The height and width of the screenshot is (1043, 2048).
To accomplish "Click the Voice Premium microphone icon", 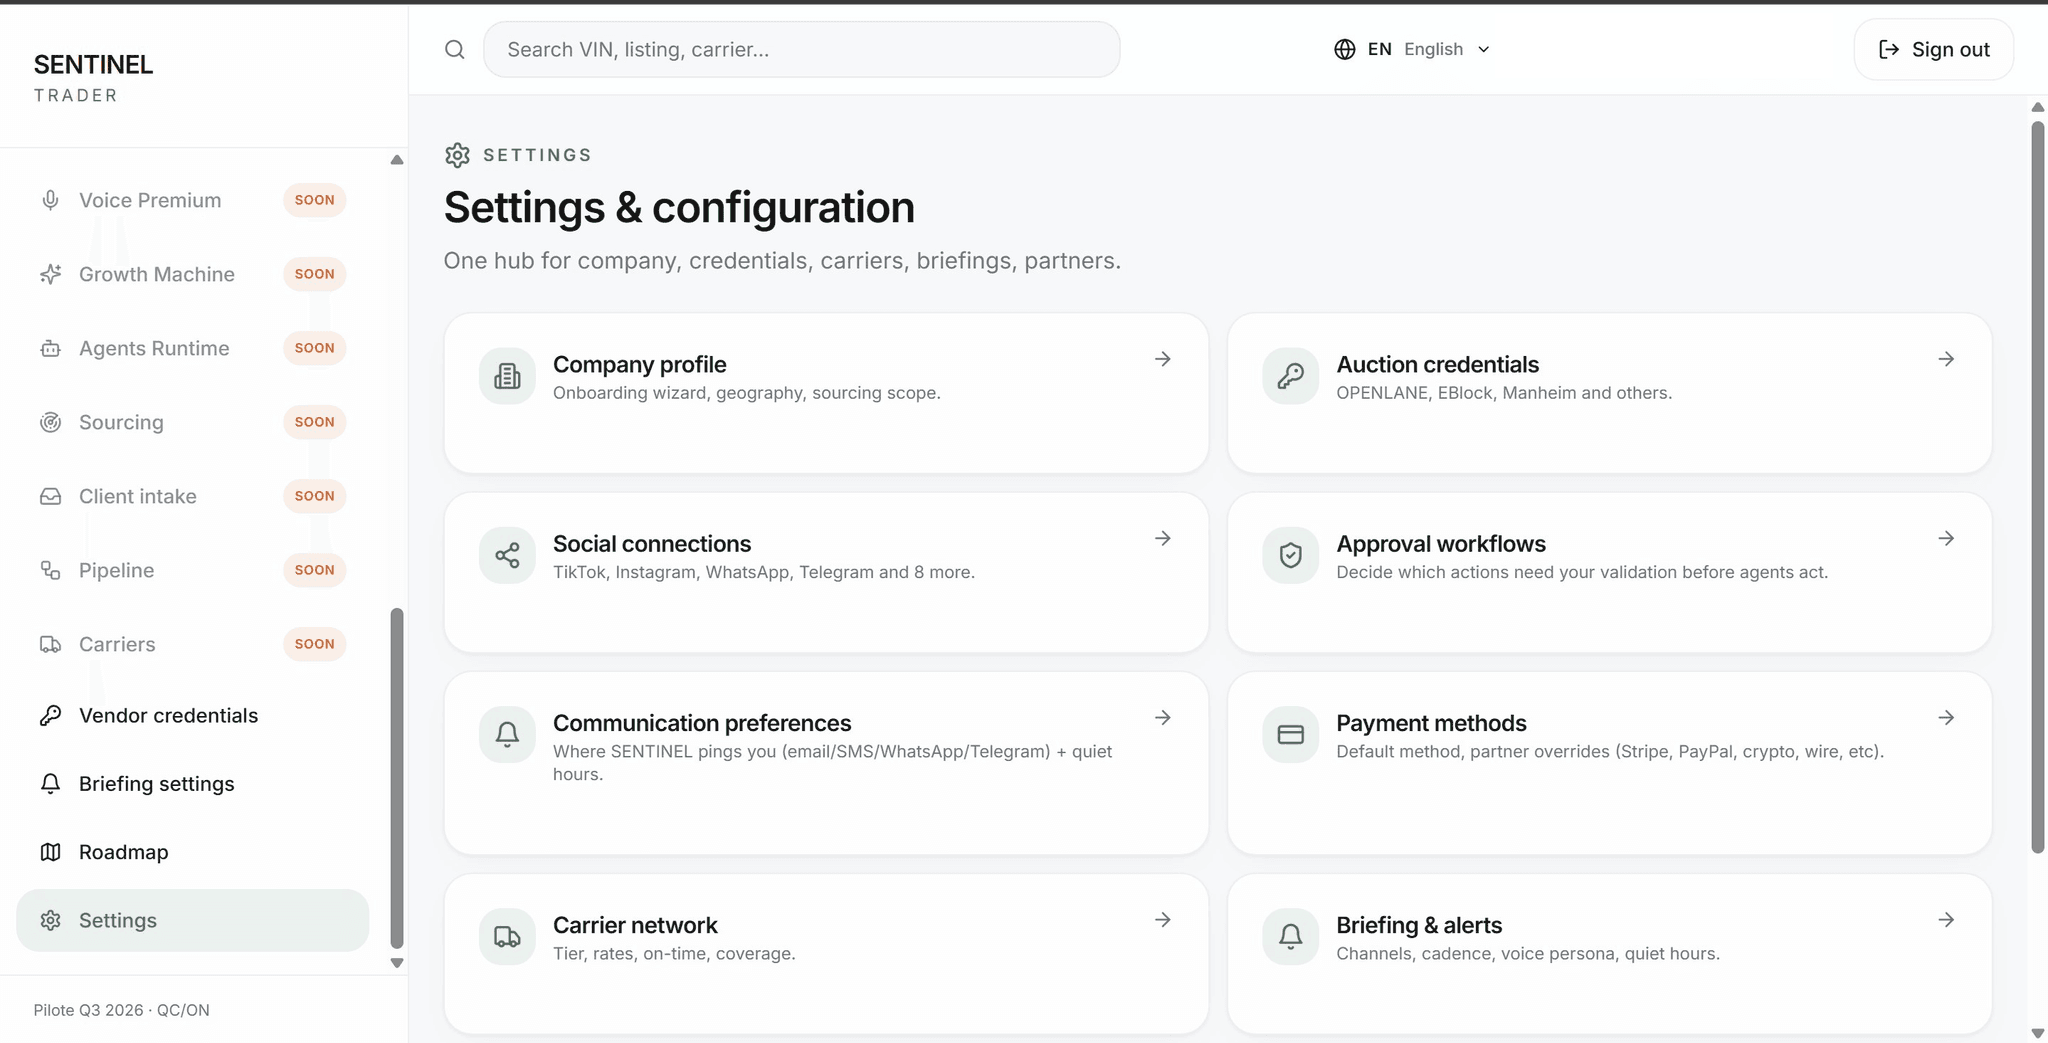I will [x=50, y=200].
